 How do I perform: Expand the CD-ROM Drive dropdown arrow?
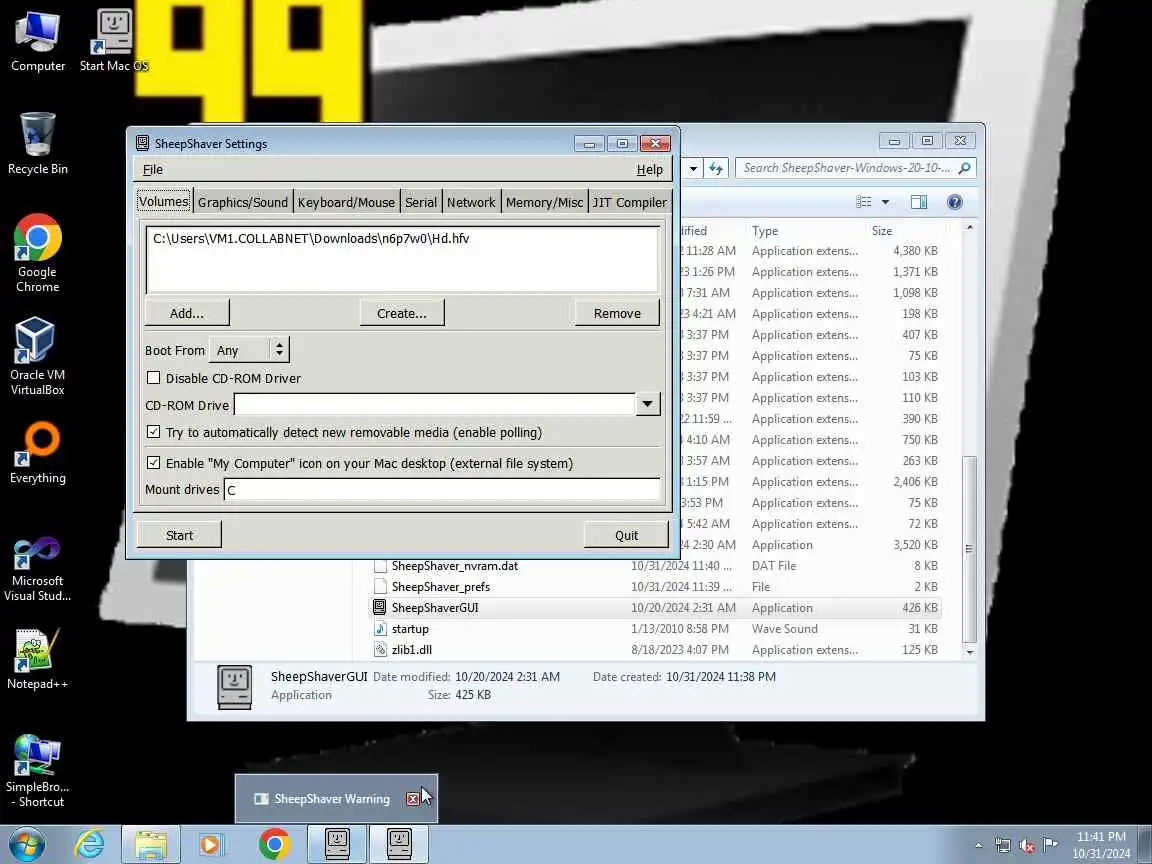[647, 403]
